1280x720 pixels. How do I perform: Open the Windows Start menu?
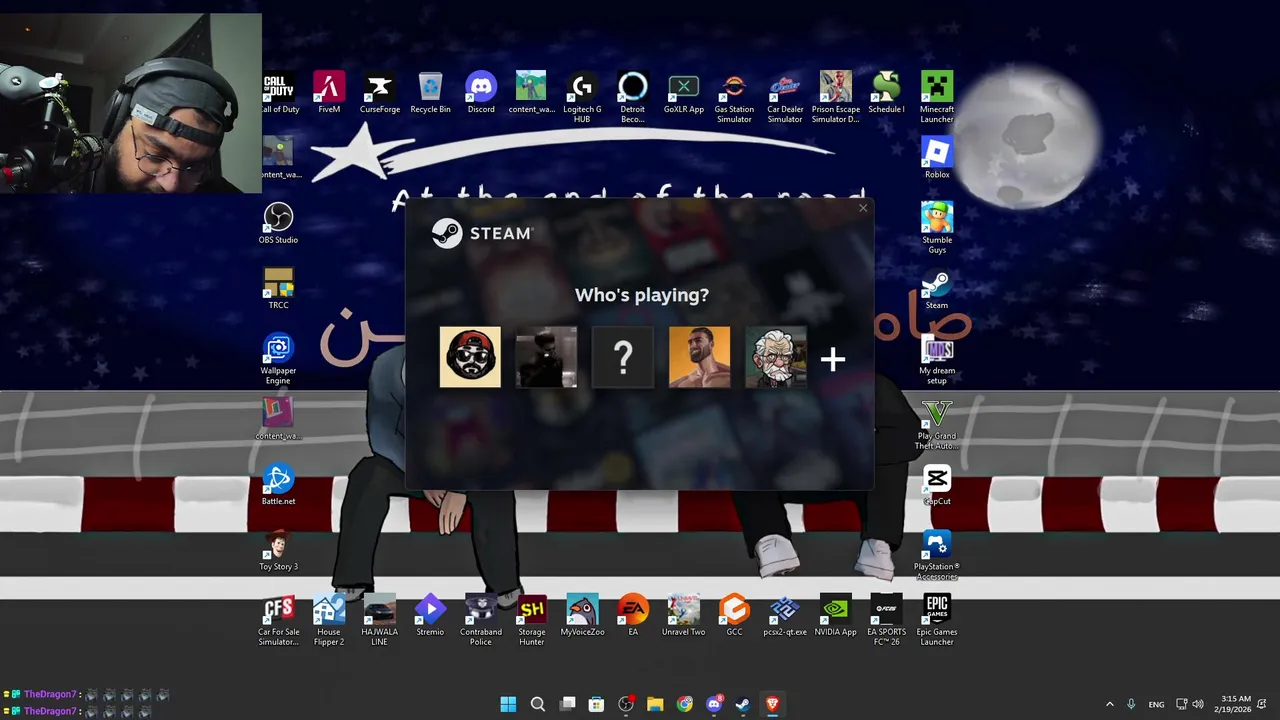pyautogui.click(x=508, y=704)
